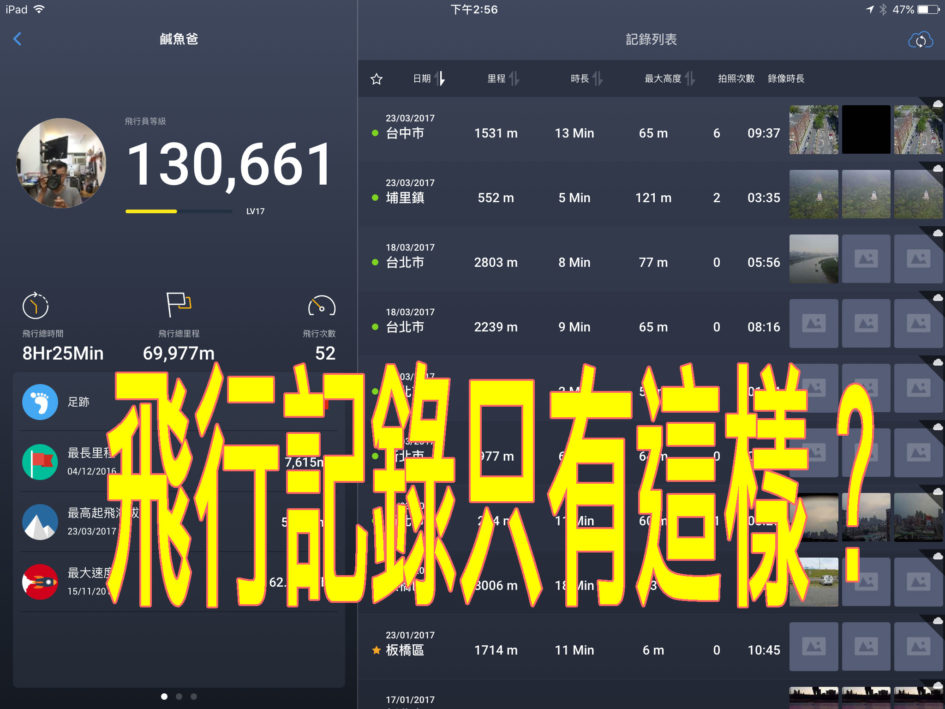Unstar the 板橋區 flight record

(376, 650)
